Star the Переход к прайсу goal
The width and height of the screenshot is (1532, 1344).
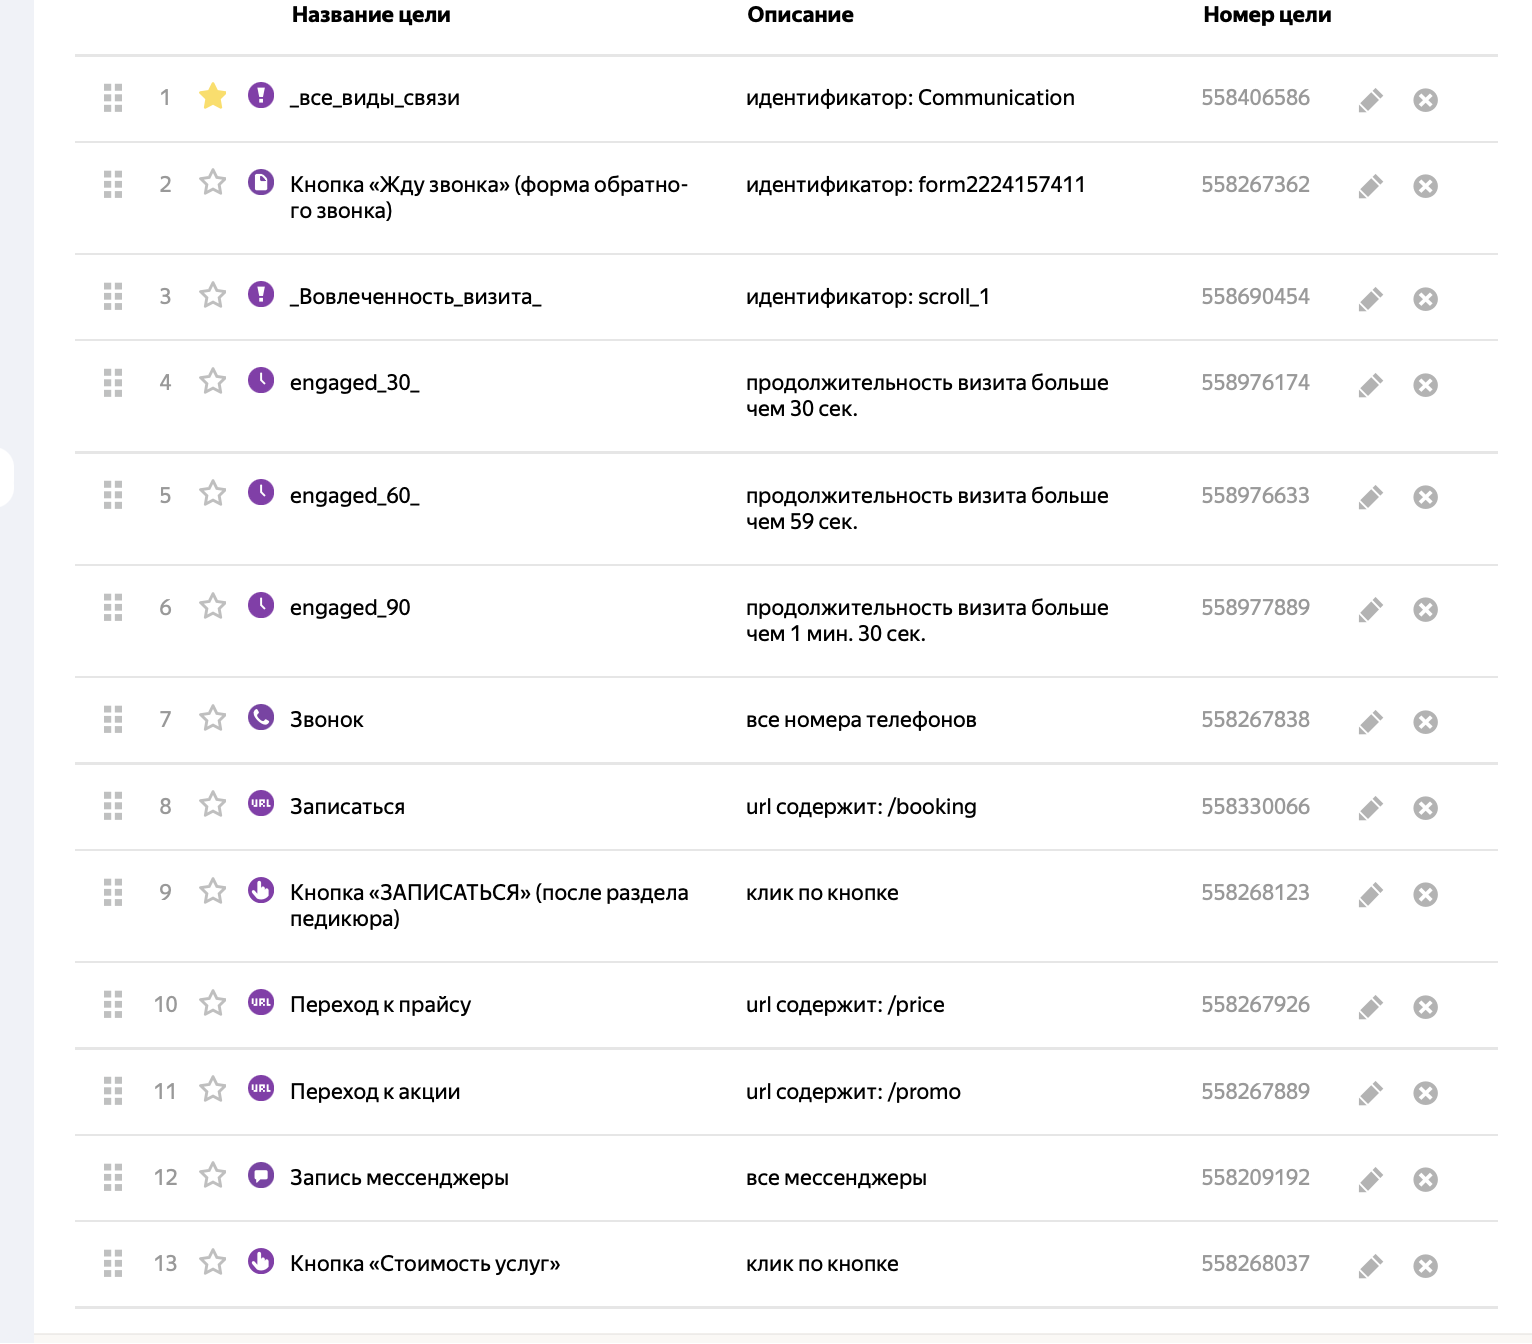pyautogui.click(x=213, y=1003)
